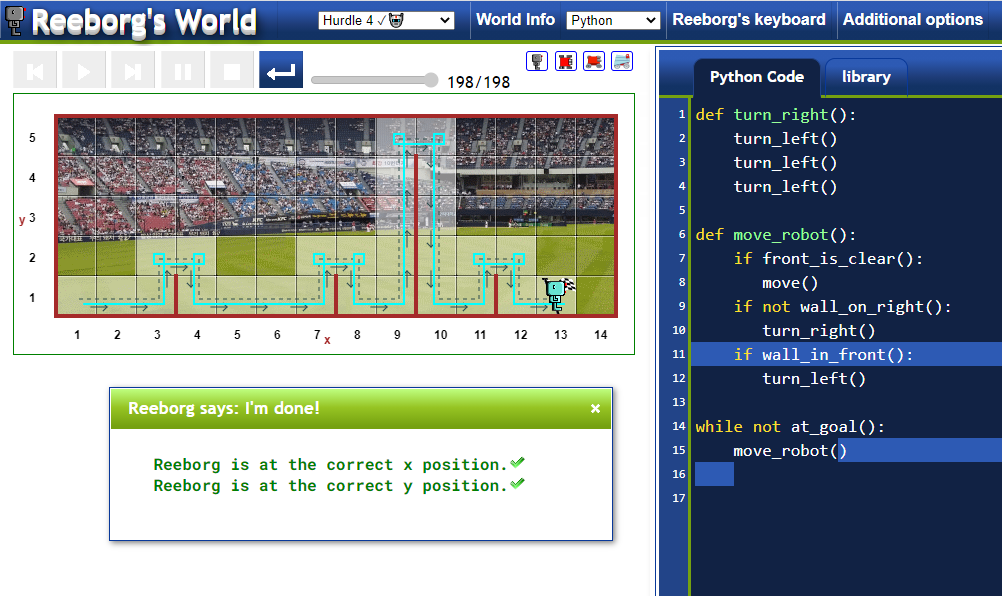Click the if not wall_on_right() line
Screen dimensions: 1002x596
point(842,307)
